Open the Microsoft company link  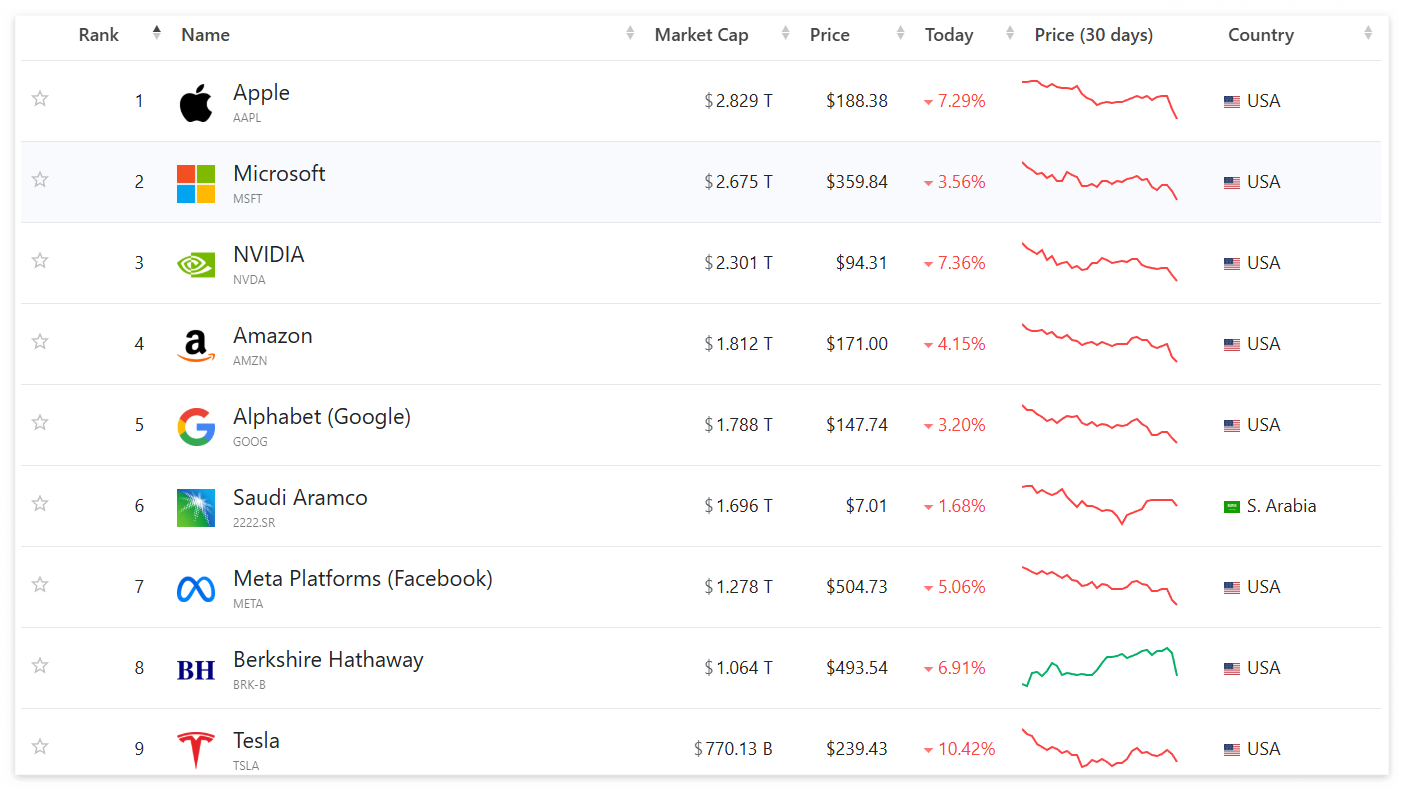click(x=279, y=174)
